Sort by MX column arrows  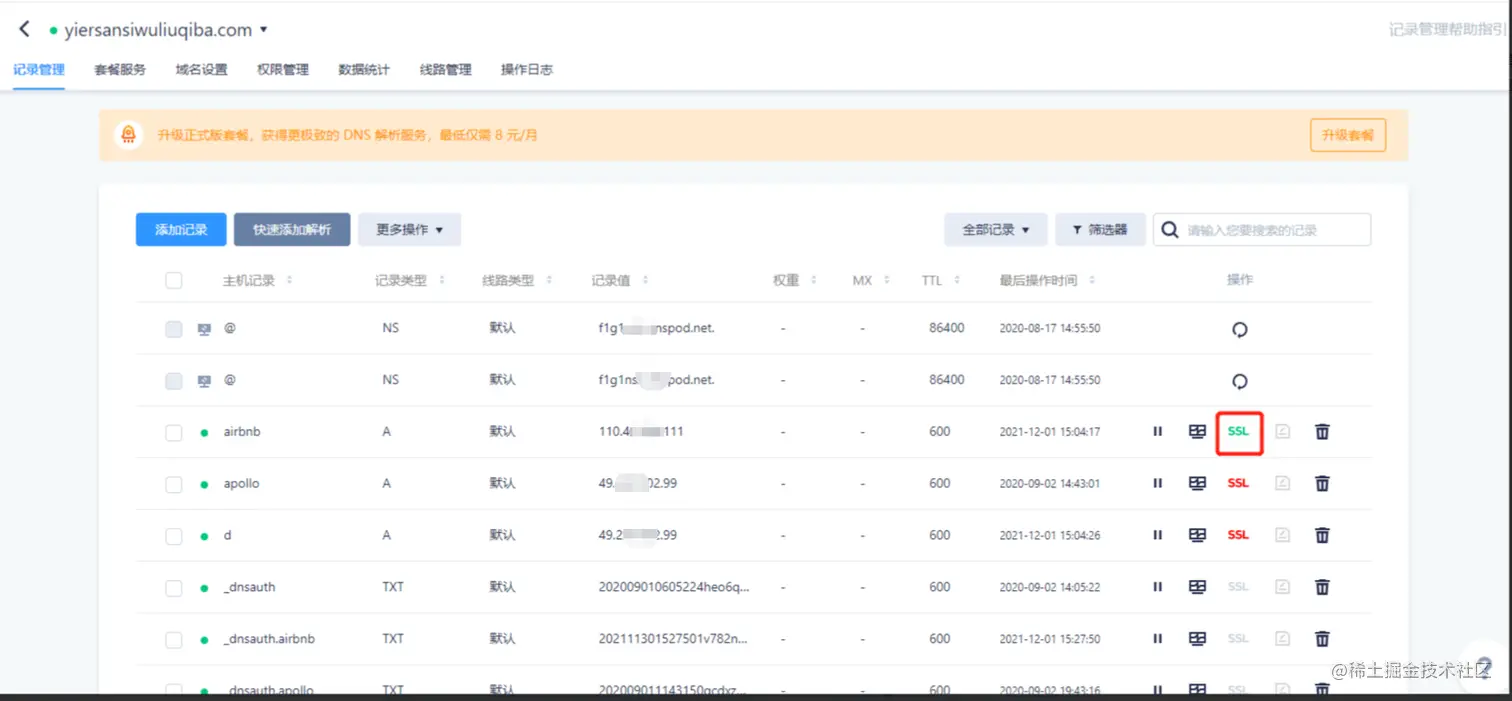887,281
